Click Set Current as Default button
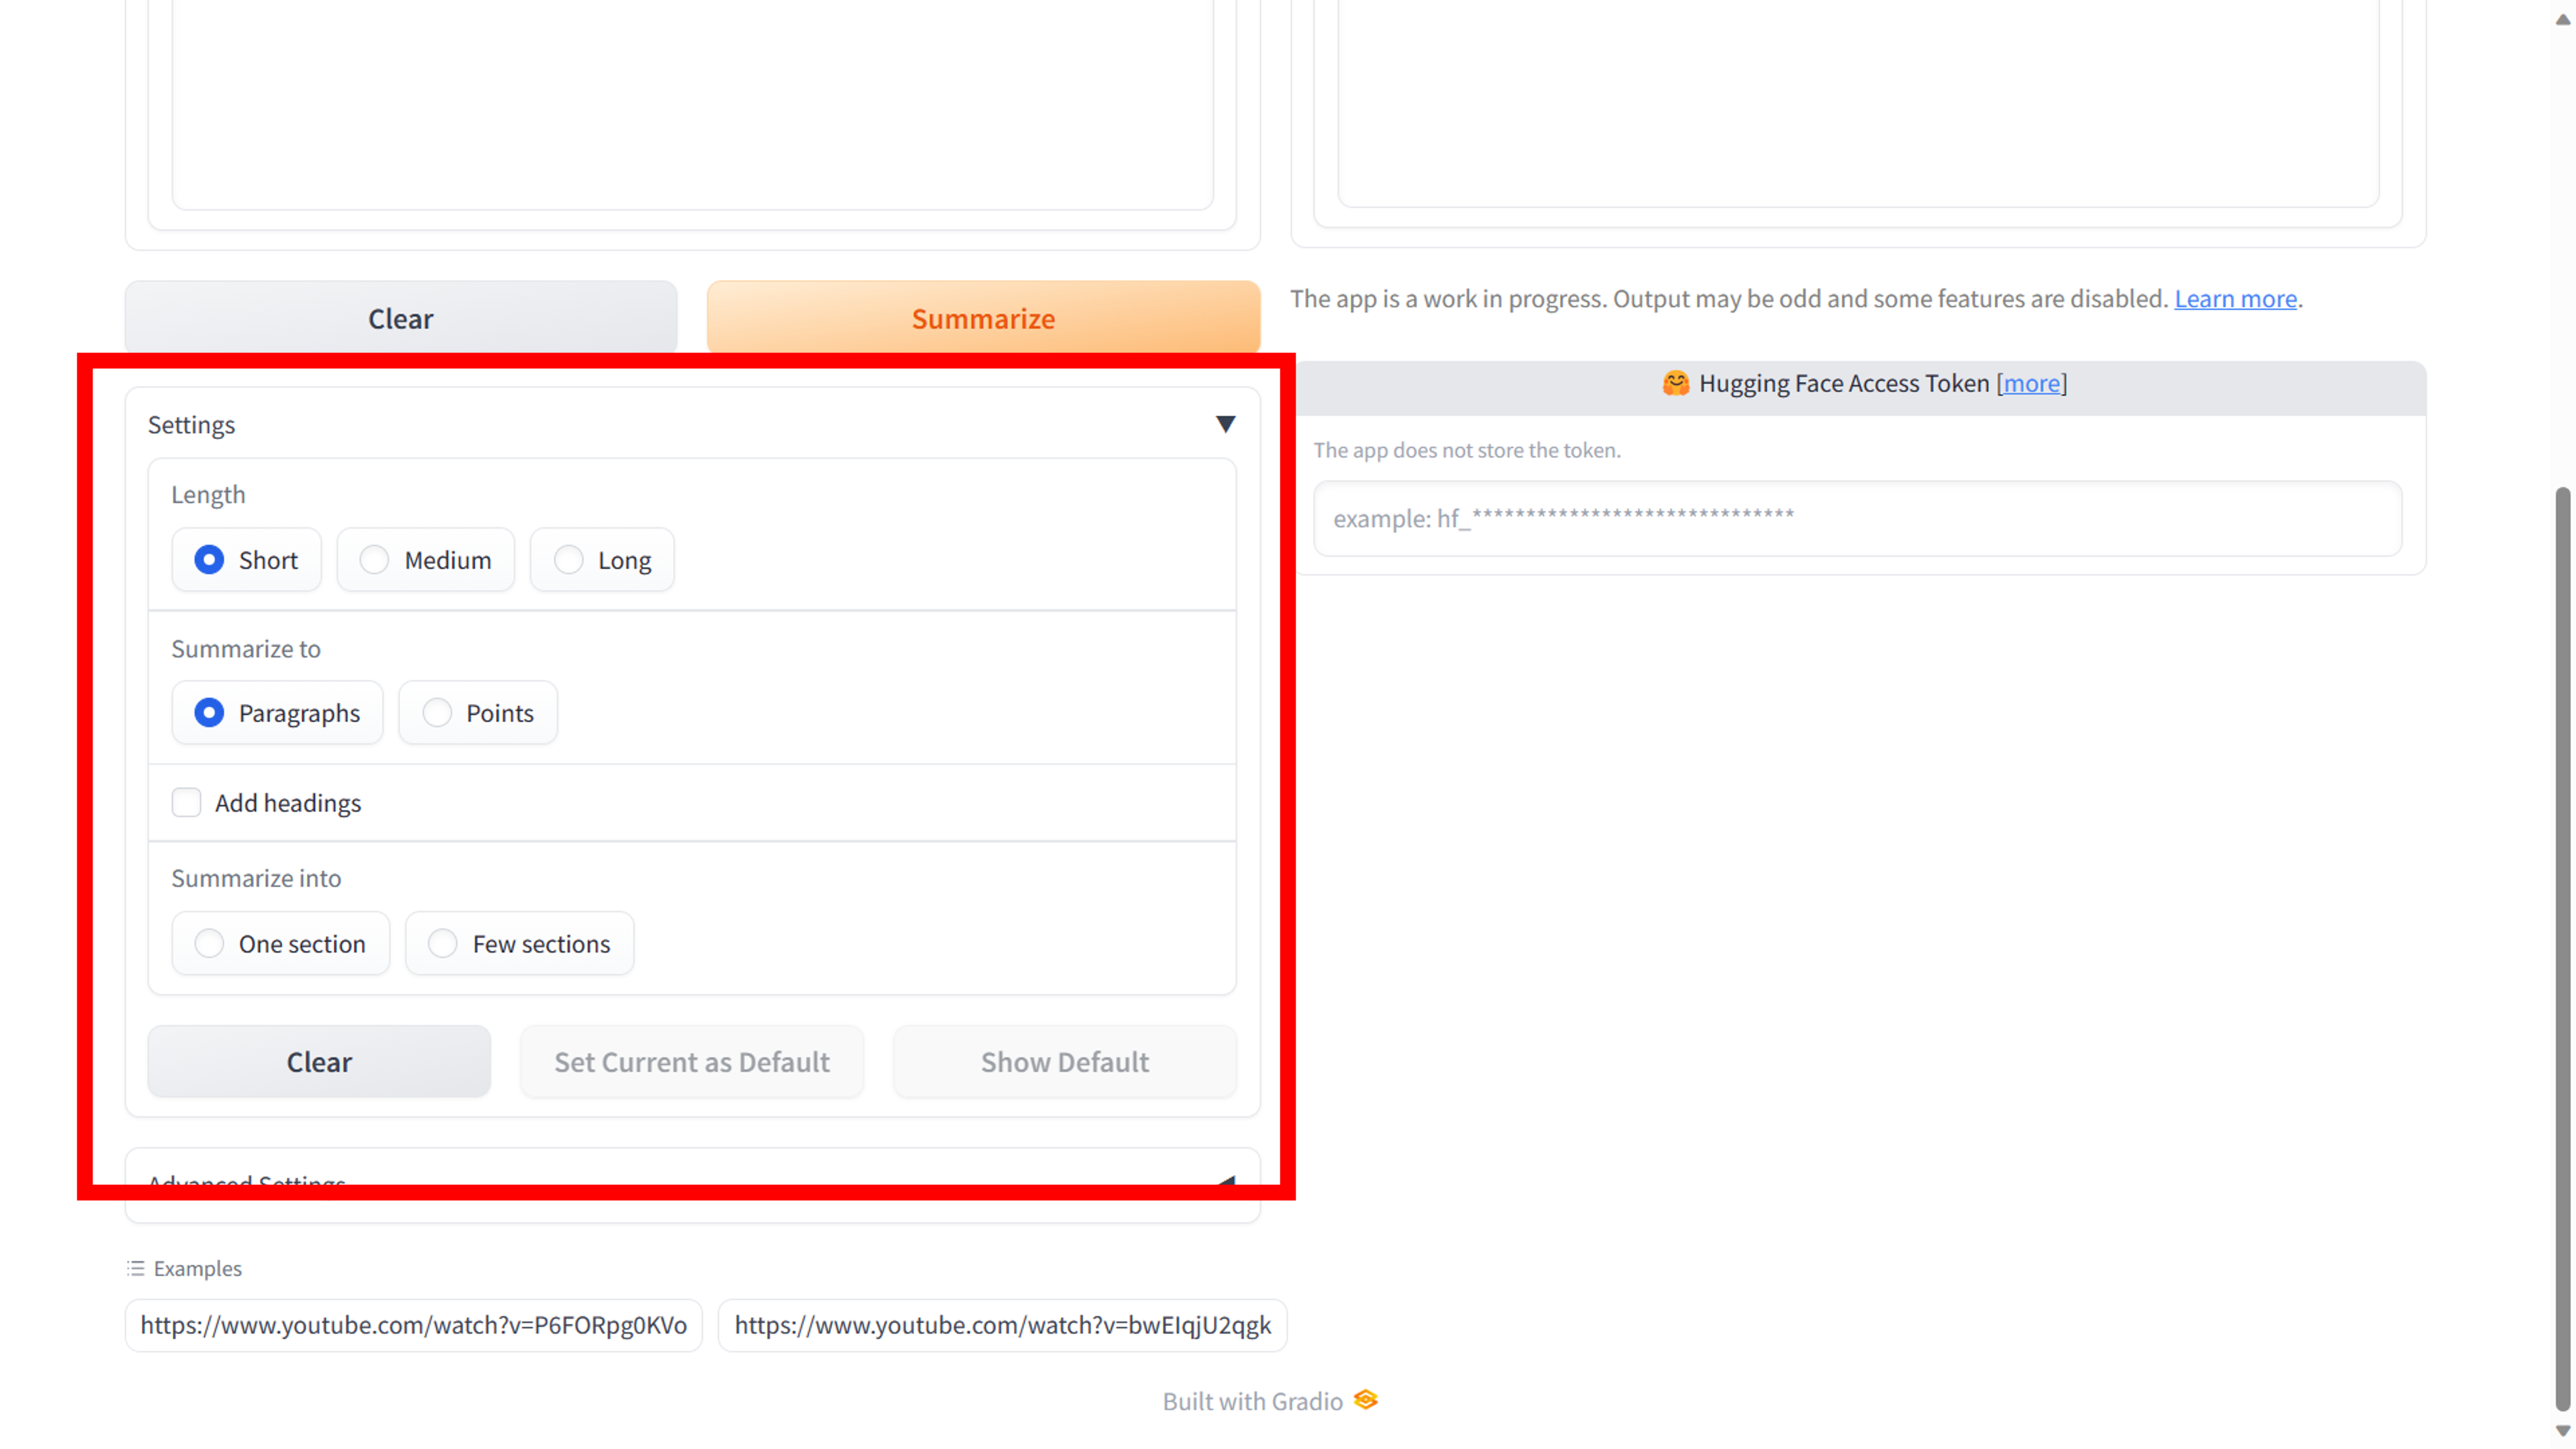The image size is (2576, 1449). tap(692, 1061)
